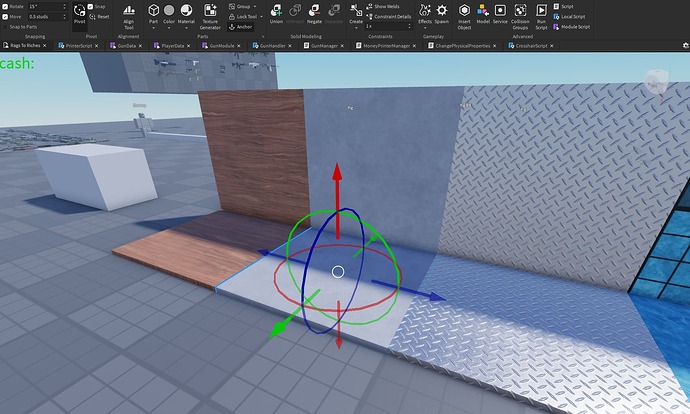This screenshot has height=414, width=690.
Task: Switch to the Rags To Riches tab
Action: [x=25, y=46]
